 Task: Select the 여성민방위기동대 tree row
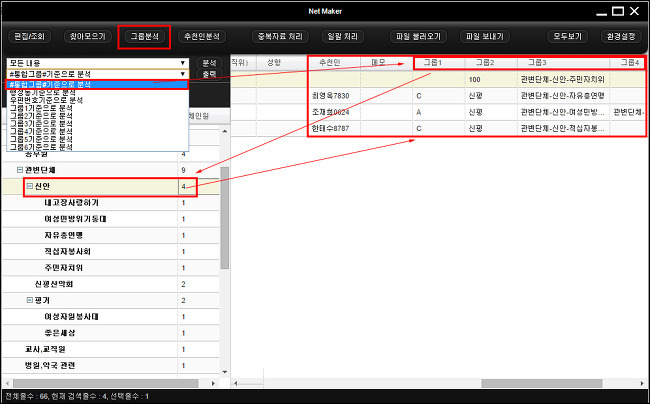tap(111, 219)
